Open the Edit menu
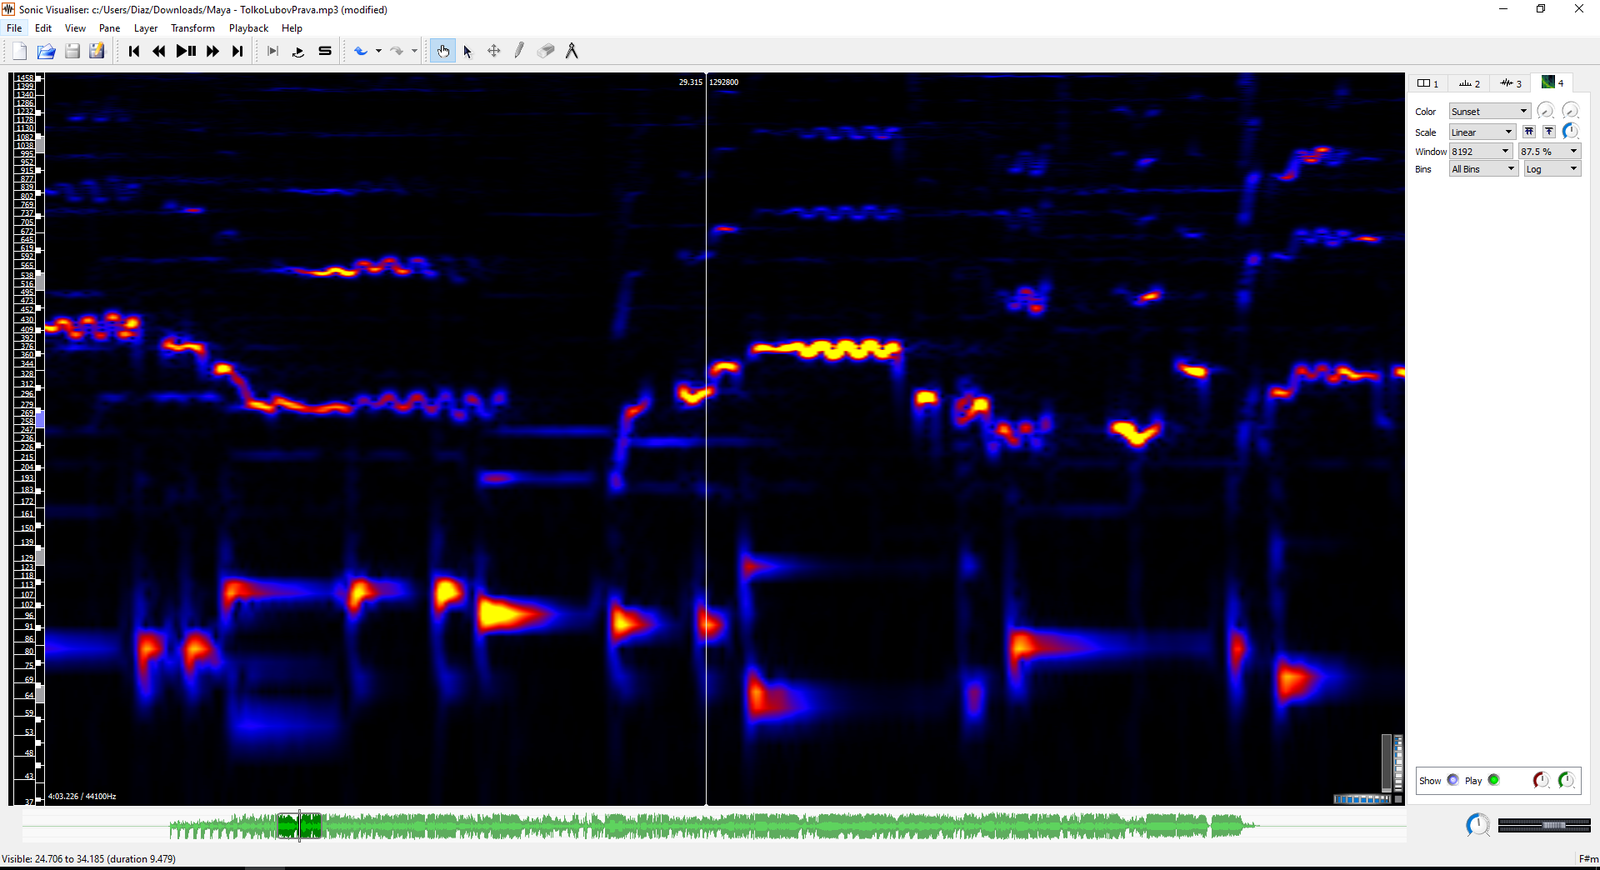 pos(43,28)
